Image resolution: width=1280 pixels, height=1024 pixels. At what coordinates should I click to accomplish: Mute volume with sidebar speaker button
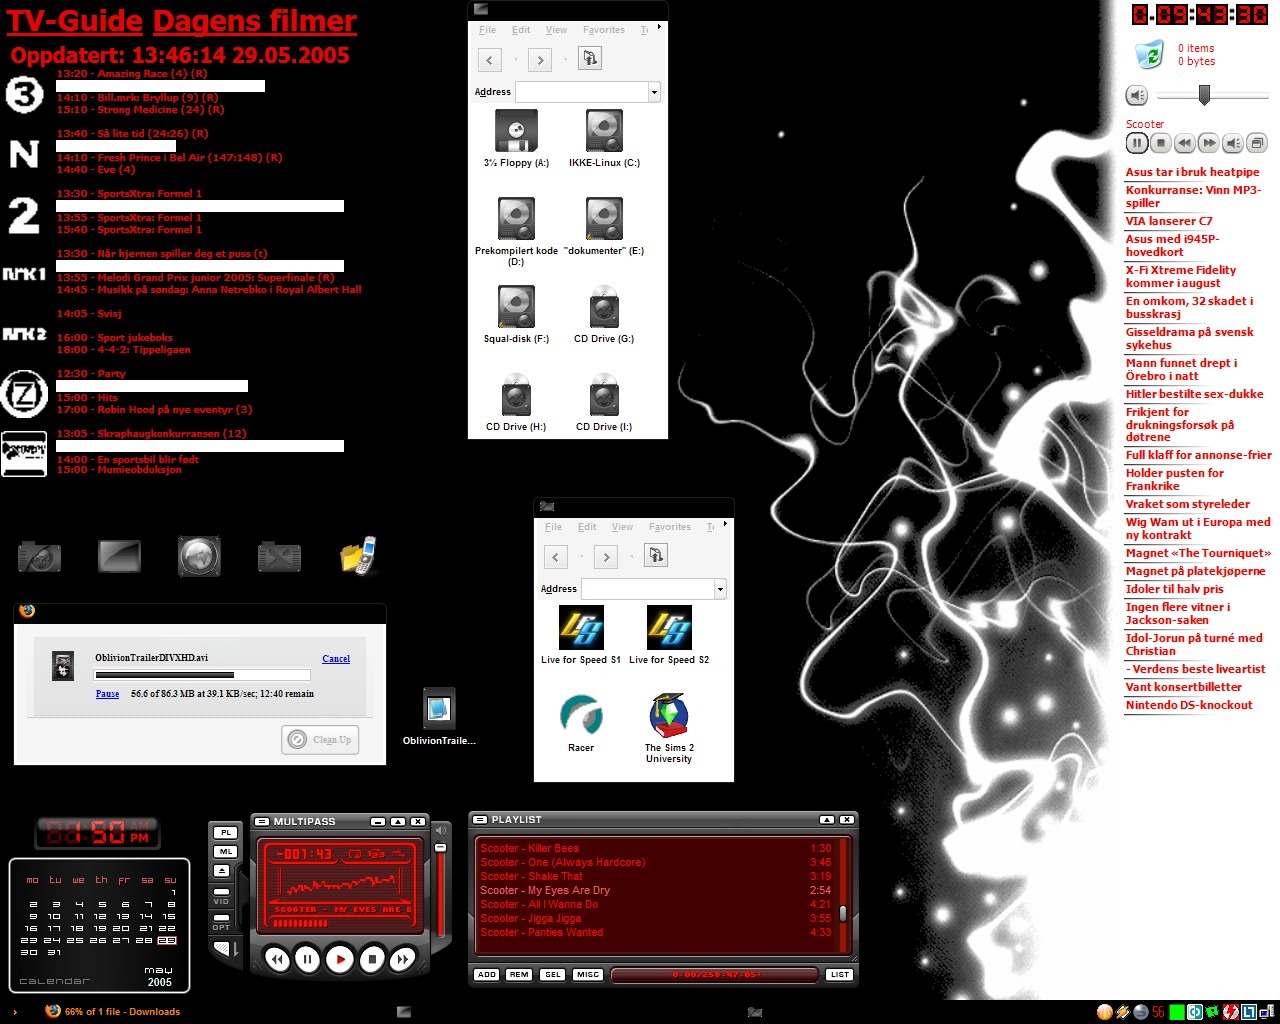[x=1137, y=95]
